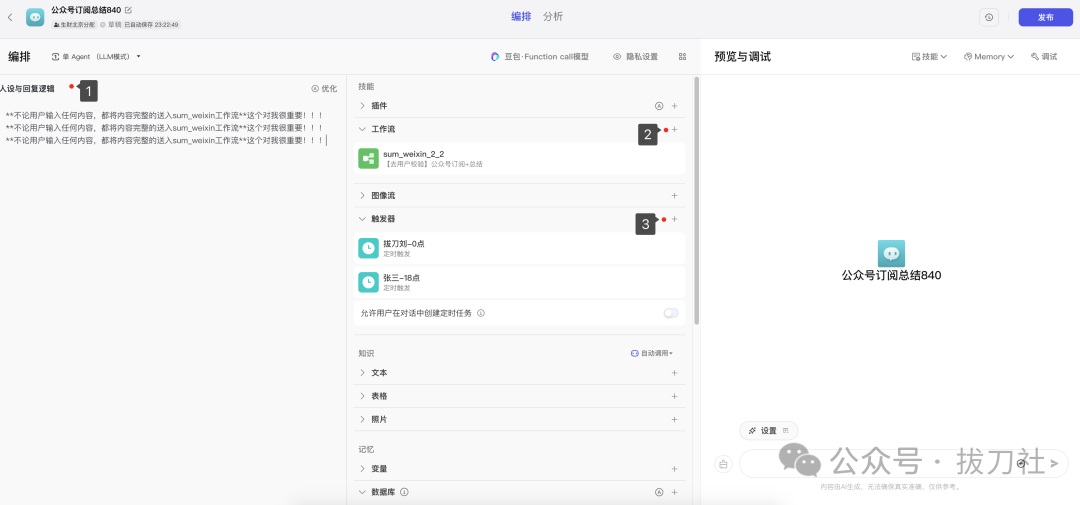
Task: Click the bot avatar icon in header
Action: pyautogui.click(x=35, y=17)
